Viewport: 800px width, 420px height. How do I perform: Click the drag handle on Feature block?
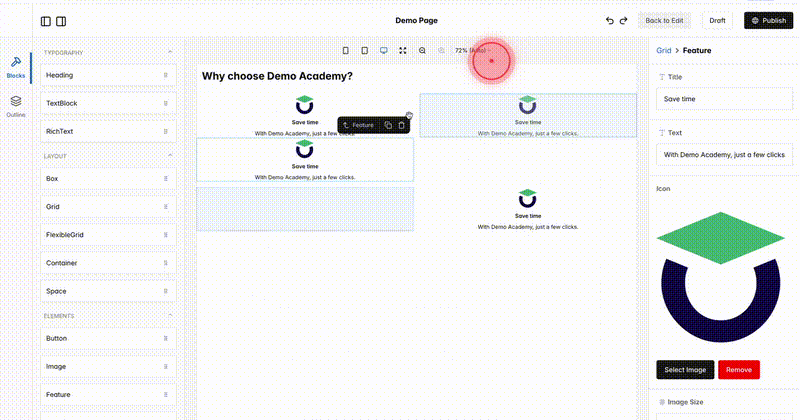pos(165,394)
